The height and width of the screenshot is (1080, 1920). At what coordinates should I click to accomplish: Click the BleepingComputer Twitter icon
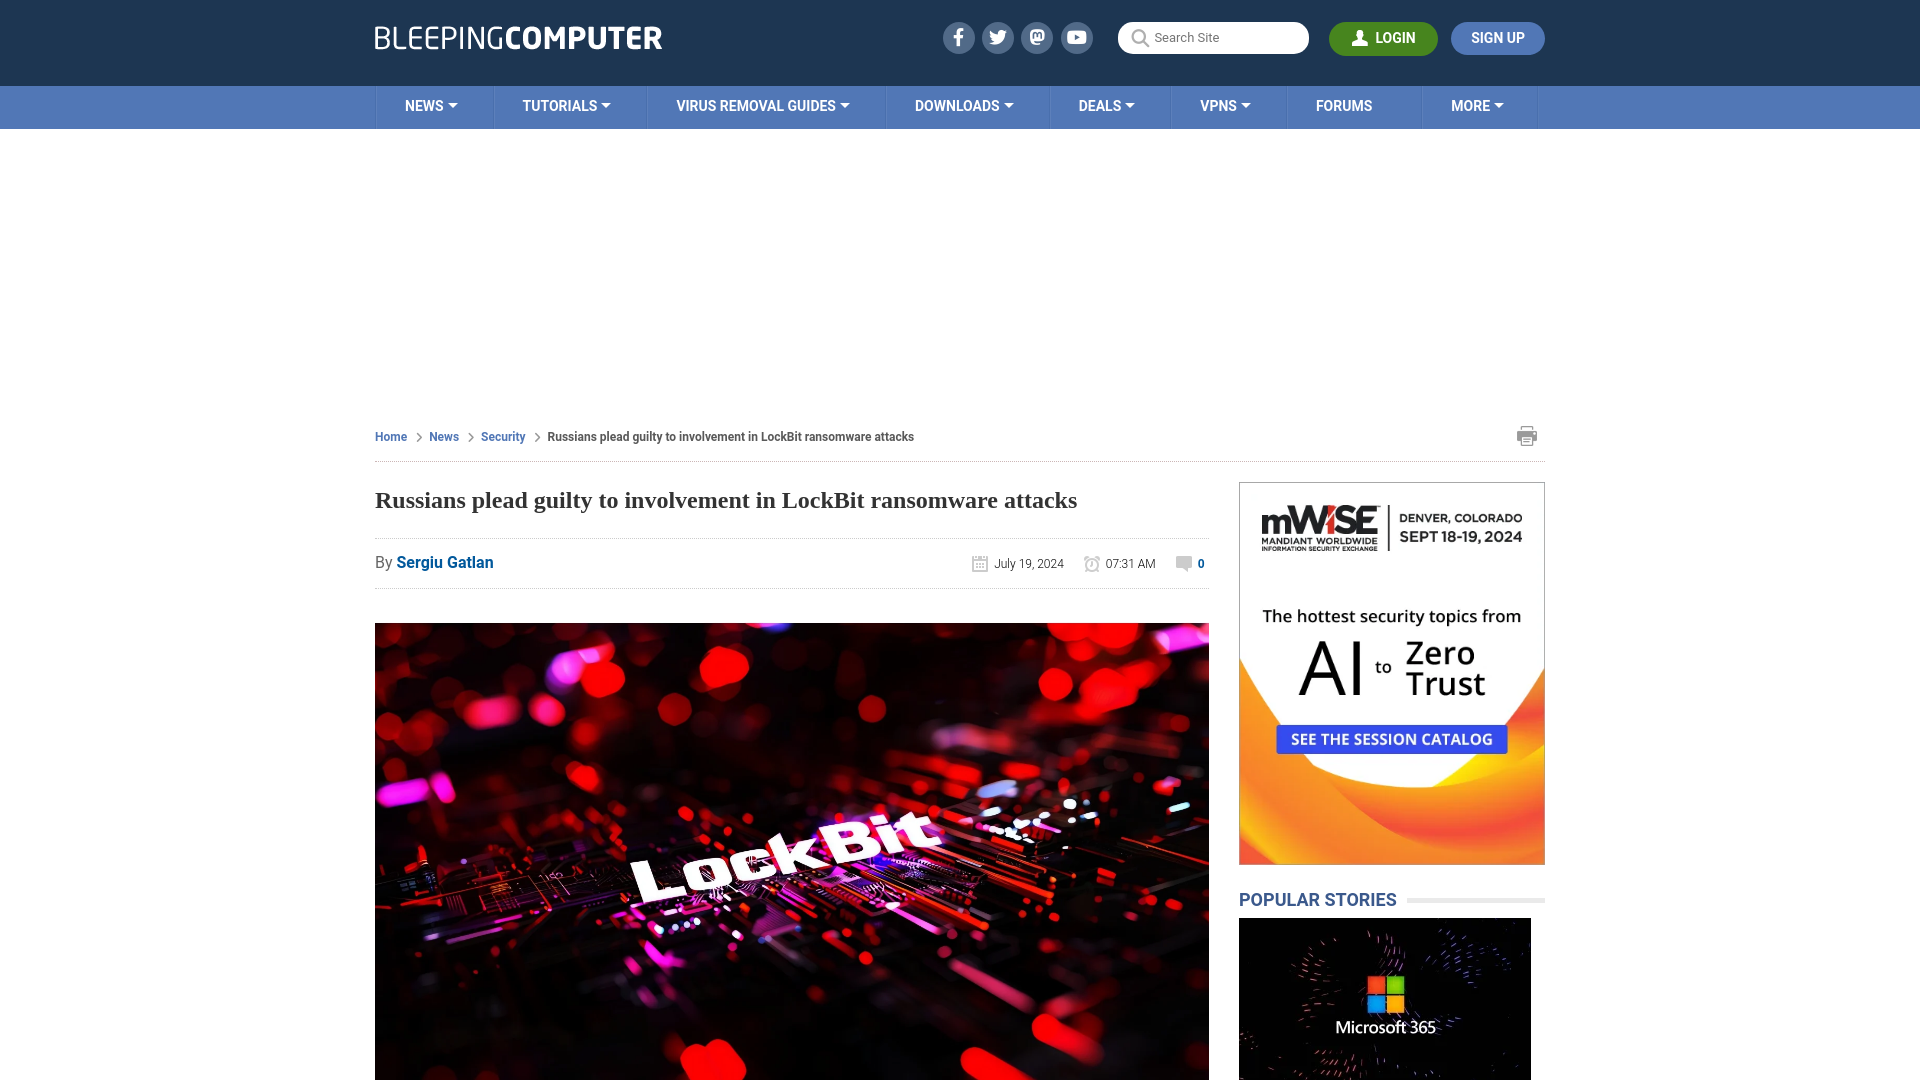click(x=997, y=37)
